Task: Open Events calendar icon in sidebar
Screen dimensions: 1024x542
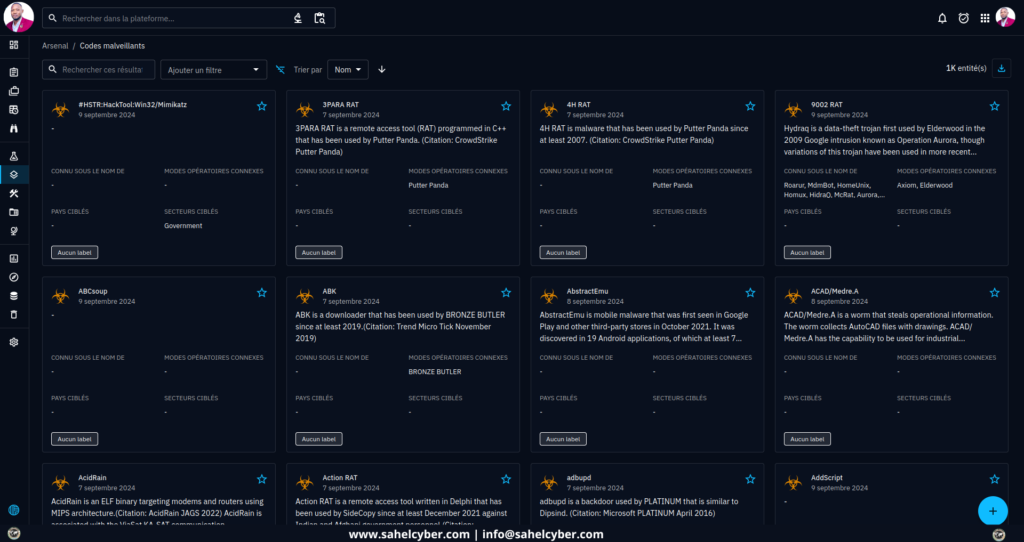Action: tap(14, 110)
